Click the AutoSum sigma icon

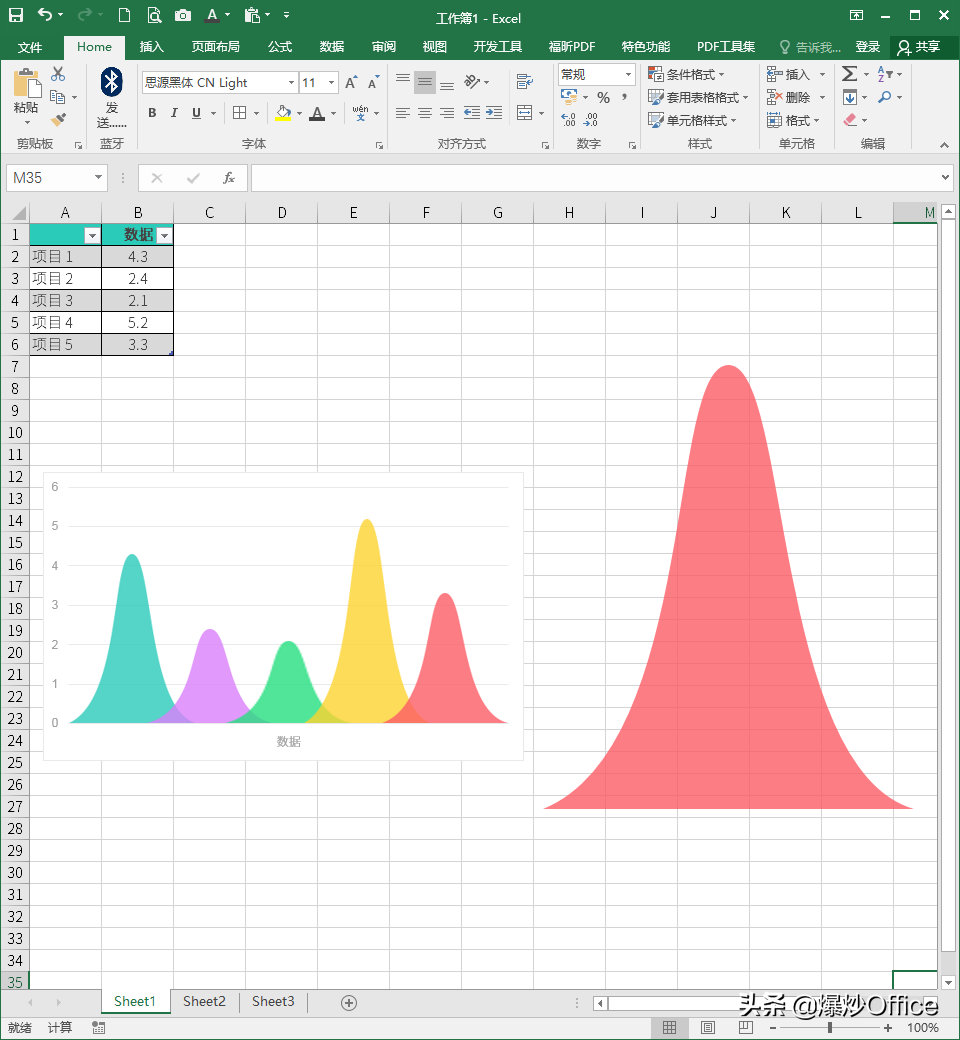tap(849, 74)
